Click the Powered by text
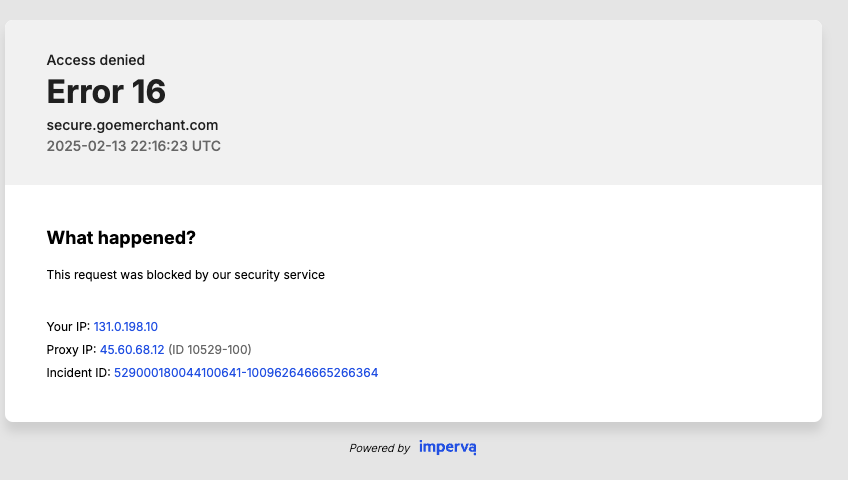The width and height of the screenshot is (848, 480). 380,448
